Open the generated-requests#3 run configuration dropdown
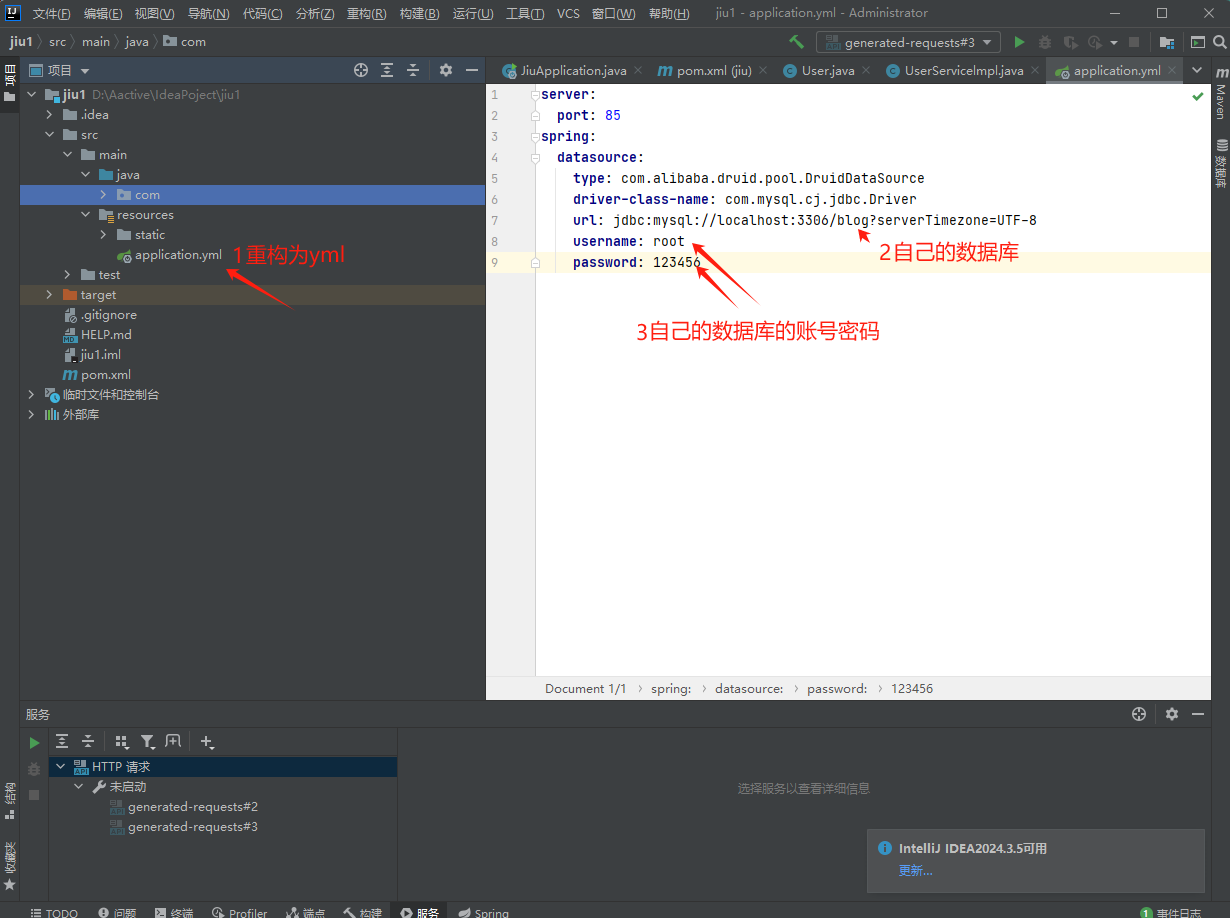This screenshot has width=1230, height=918. [908, 42]
